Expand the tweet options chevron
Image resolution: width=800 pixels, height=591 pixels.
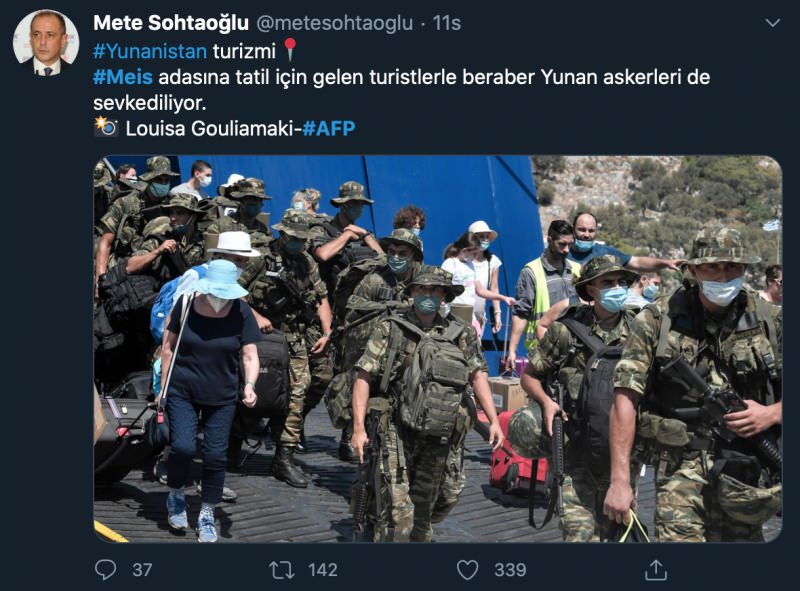click(773, 23)
